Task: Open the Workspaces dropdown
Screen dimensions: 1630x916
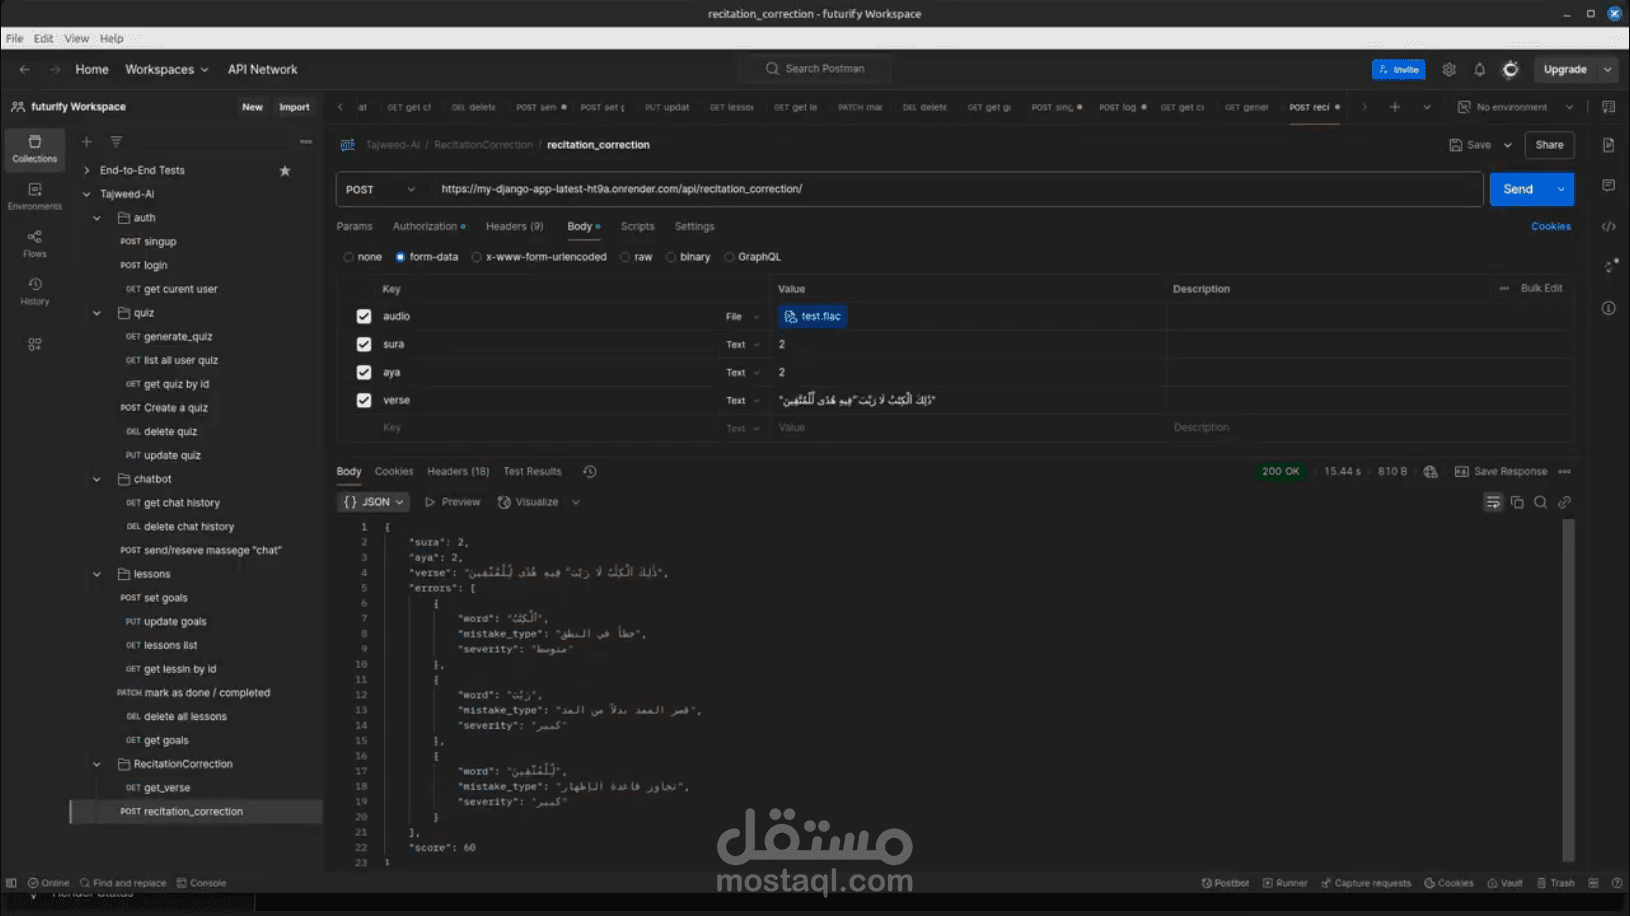Action: tap(167, 69)
